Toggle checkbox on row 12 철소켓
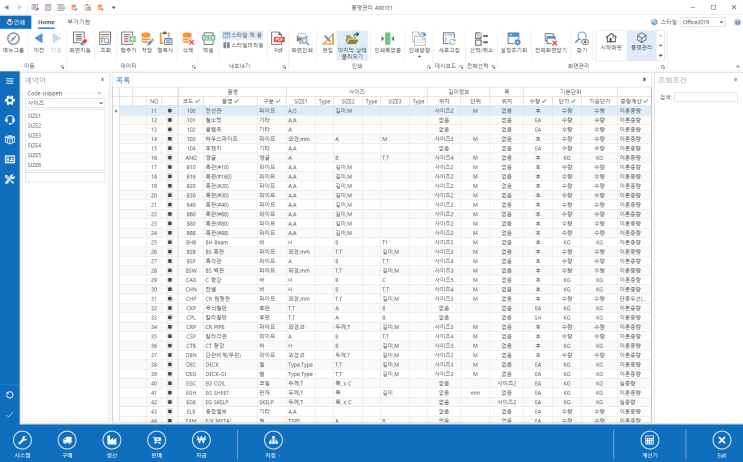 click(x=170, y=120)
